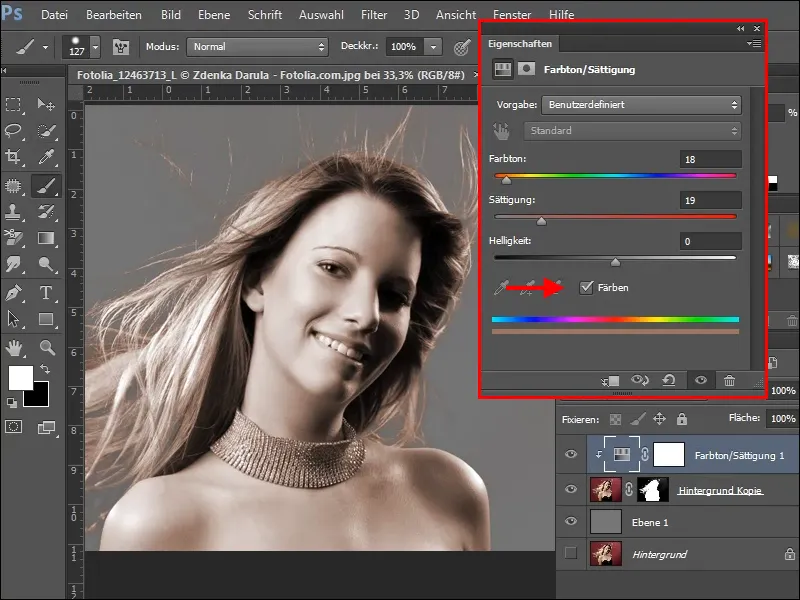Toggle adjustment layer visibility in Eigenschaften panel
This screenshot has width=800, height=600.
[x=701, y=380]
